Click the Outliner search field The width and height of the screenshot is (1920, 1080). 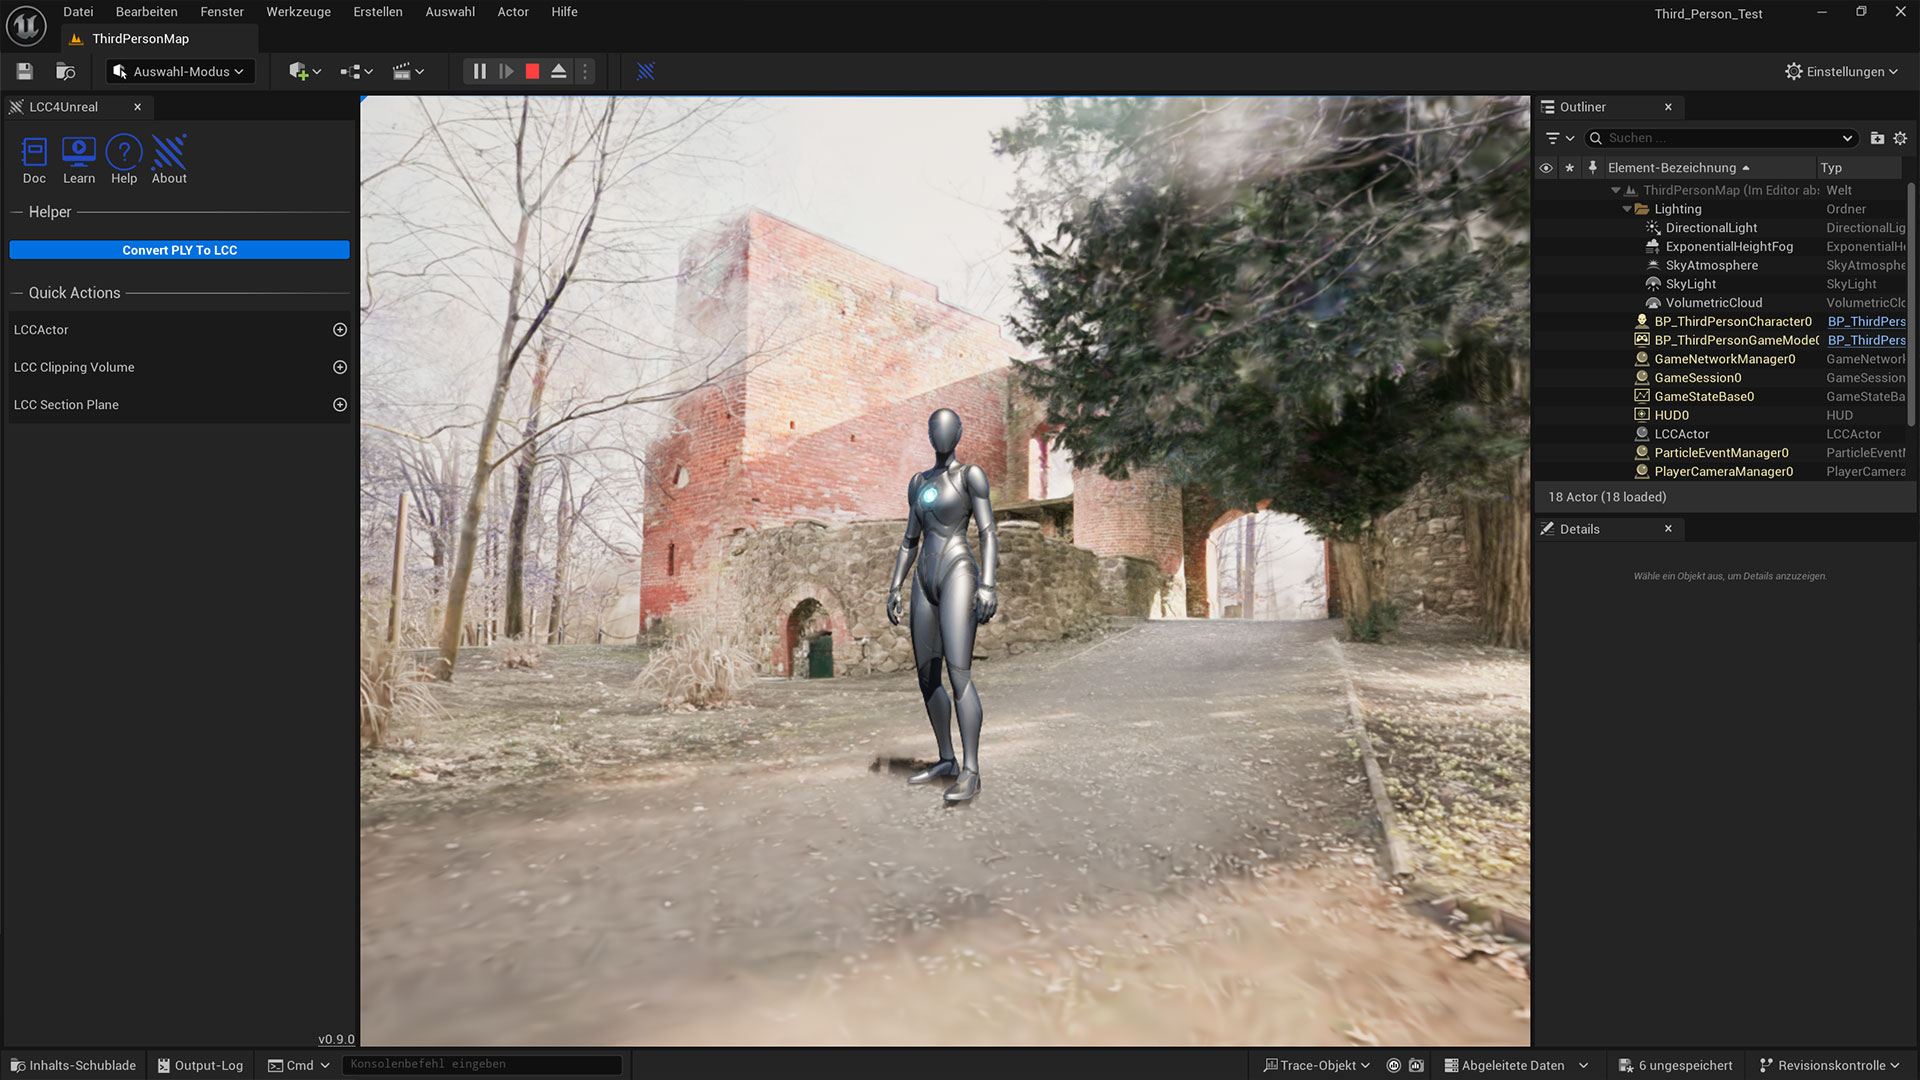1720,138
